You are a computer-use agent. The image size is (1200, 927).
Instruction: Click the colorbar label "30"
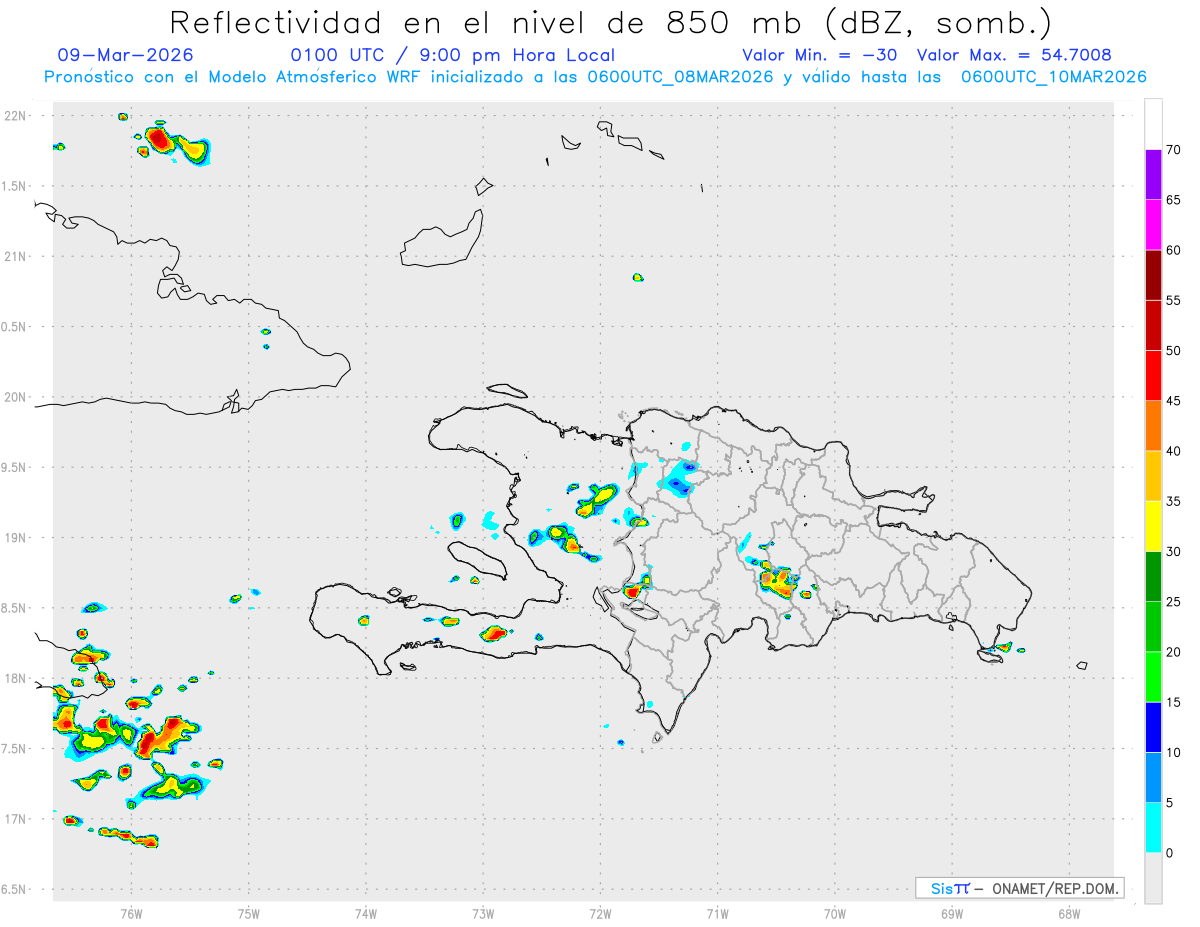click(x=1174, y=552)
